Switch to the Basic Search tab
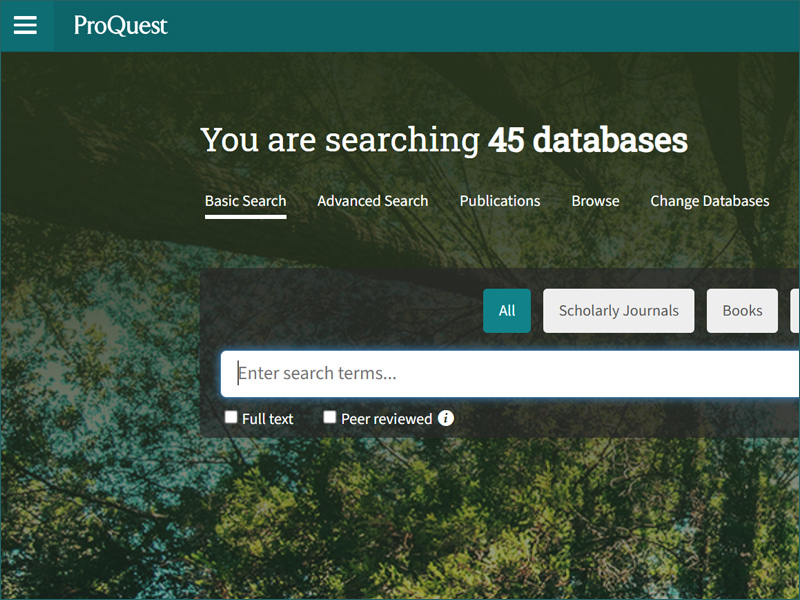This screenshot has height=600, width=800. pos(245,201)
